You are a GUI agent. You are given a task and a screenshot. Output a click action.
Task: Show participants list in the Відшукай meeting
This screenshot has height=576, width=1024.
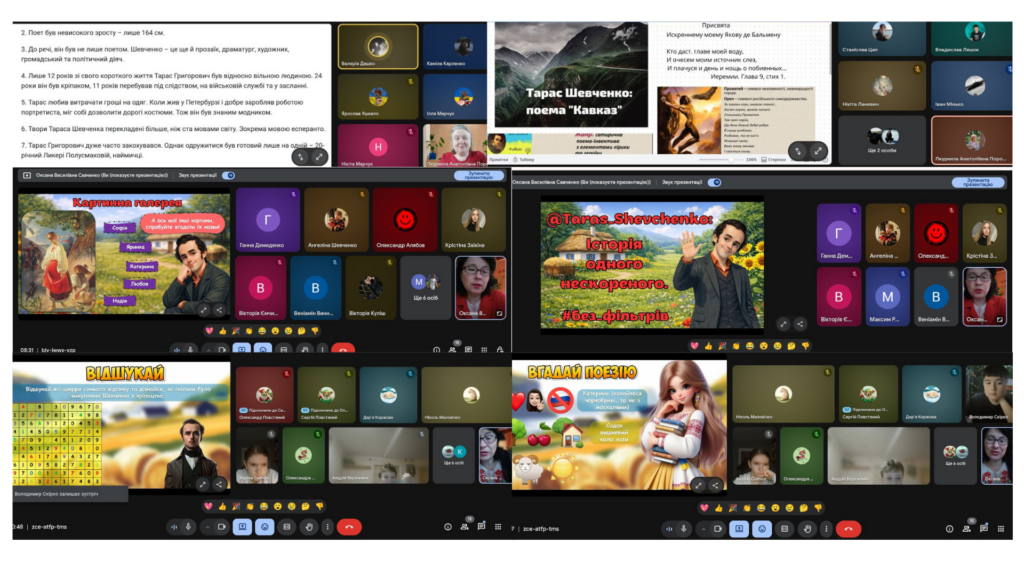point(464,526)
